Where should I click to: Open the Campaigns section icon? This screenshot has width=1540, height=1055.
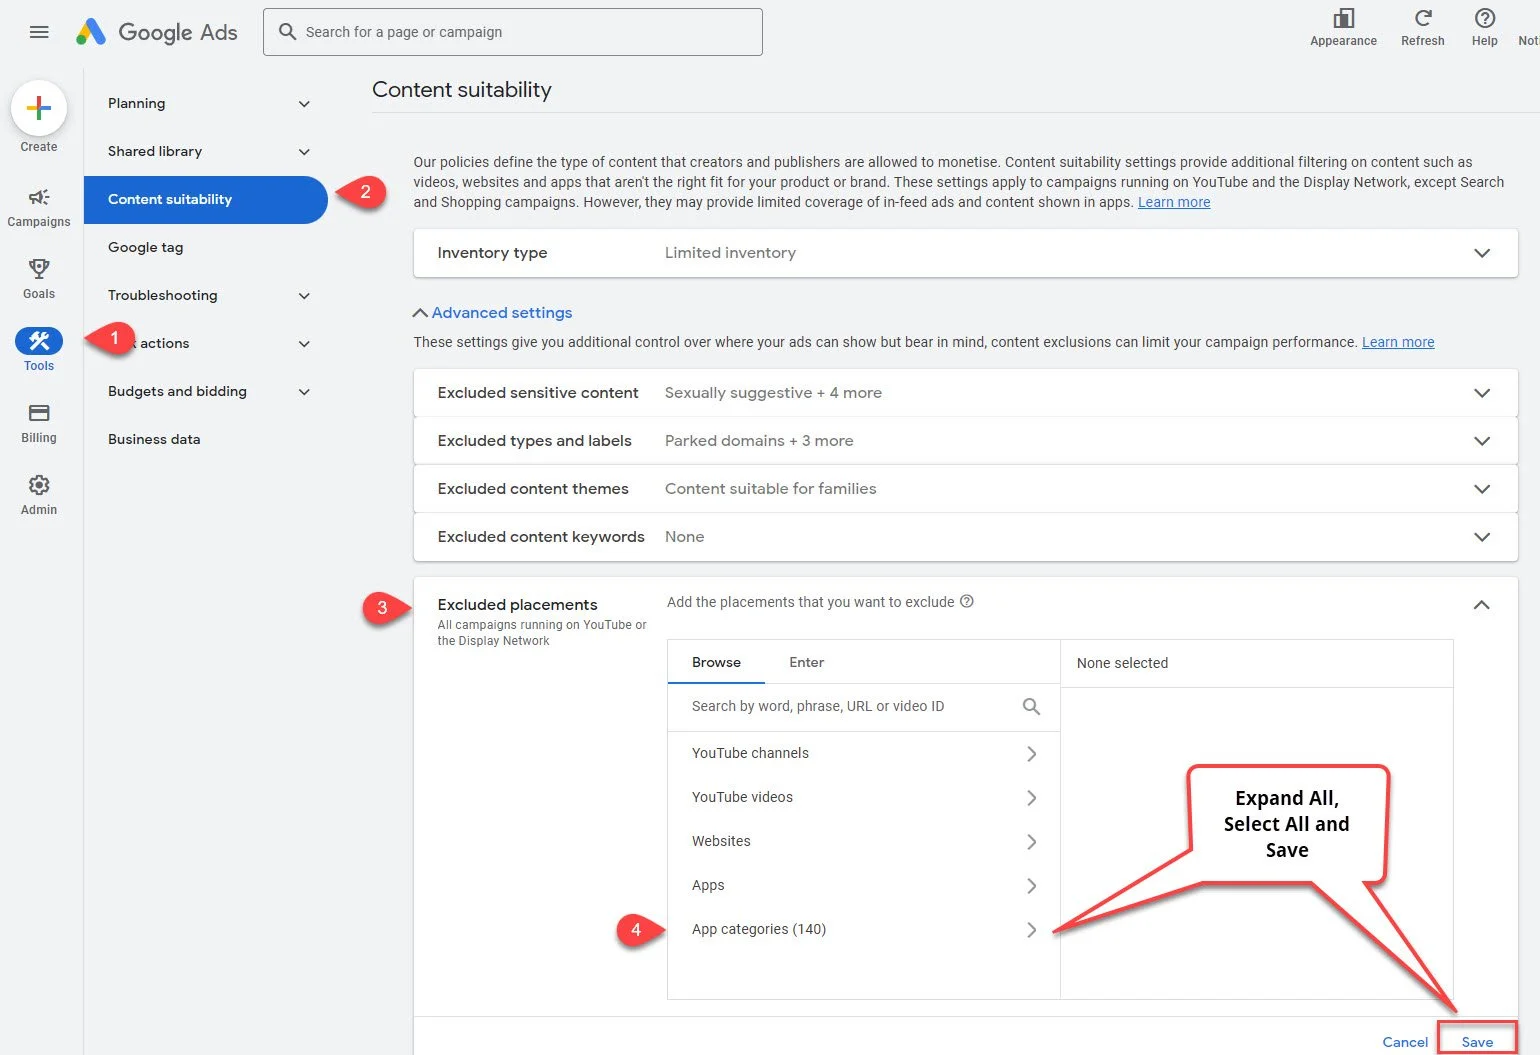[38, 197]
